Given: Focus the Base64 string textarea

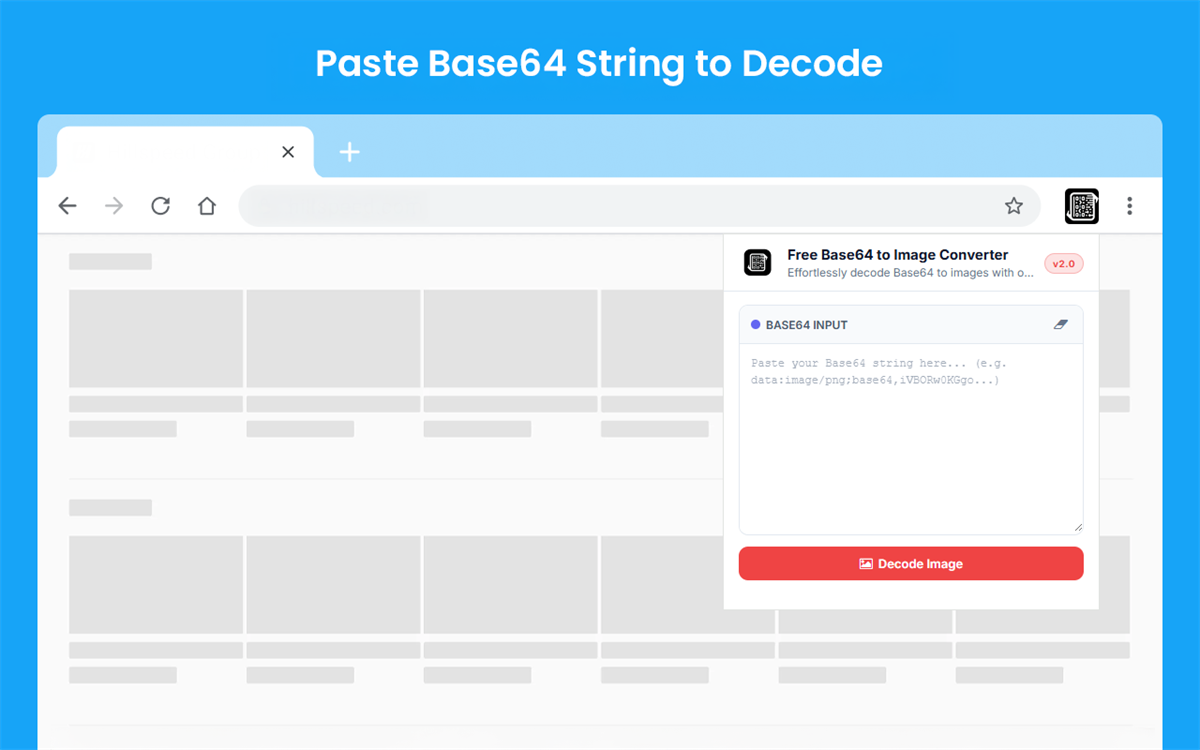Looking at the screenshot, I should 911,439.
